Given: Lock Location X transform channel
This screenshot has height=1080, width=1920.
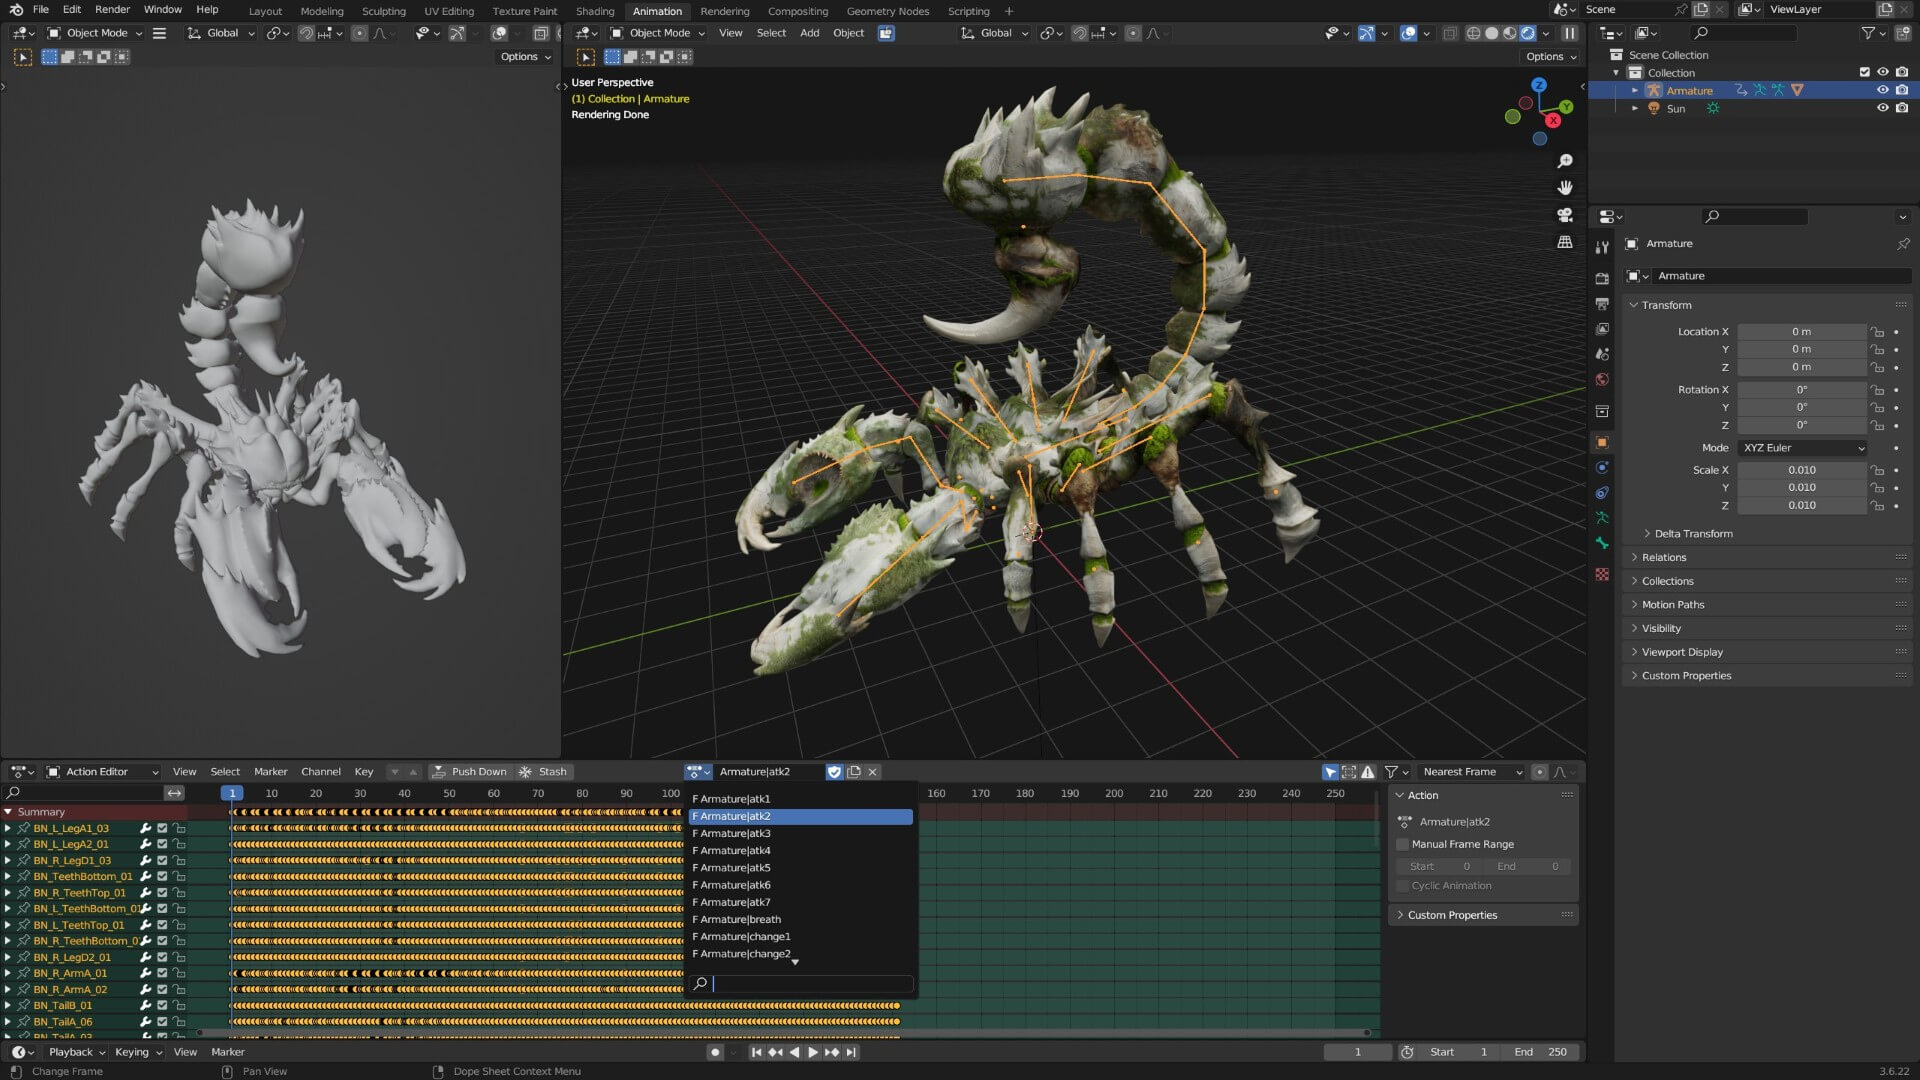Looking at the screenshot, I should pyautogui.click(x=1878, y=332).
